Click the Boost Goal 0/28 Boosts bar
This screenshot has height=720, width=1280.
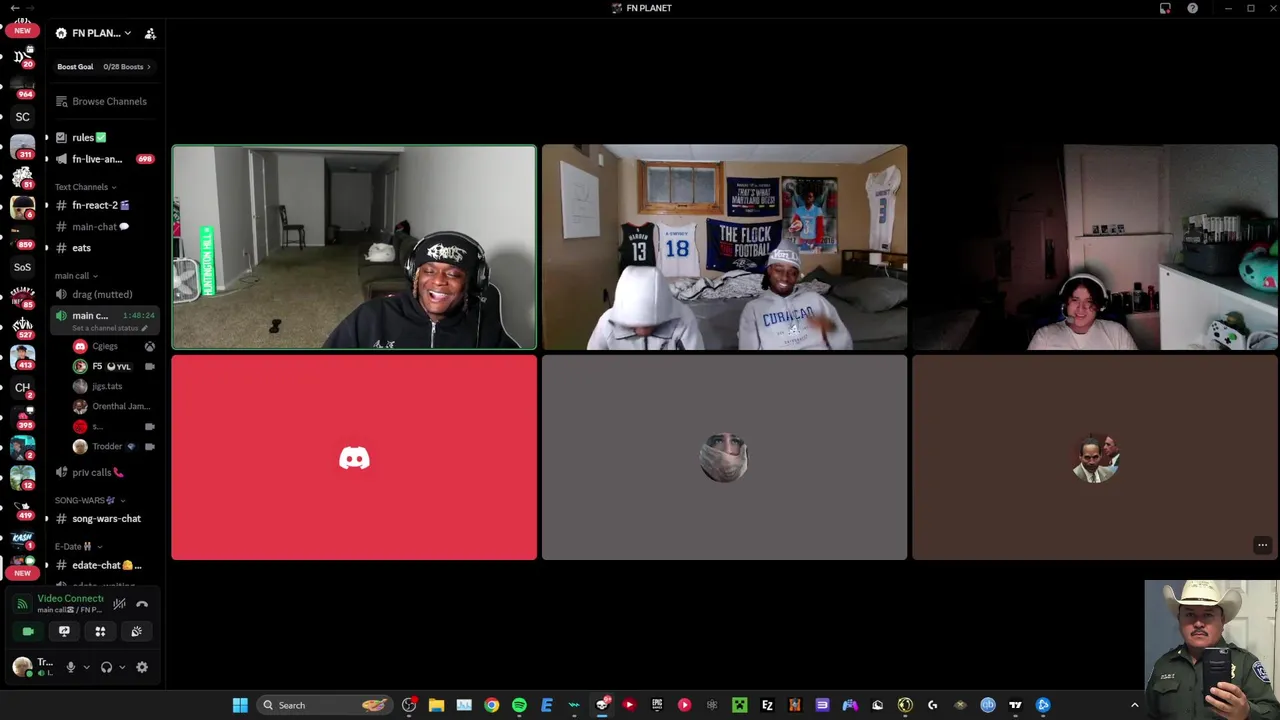pos(105,67)
